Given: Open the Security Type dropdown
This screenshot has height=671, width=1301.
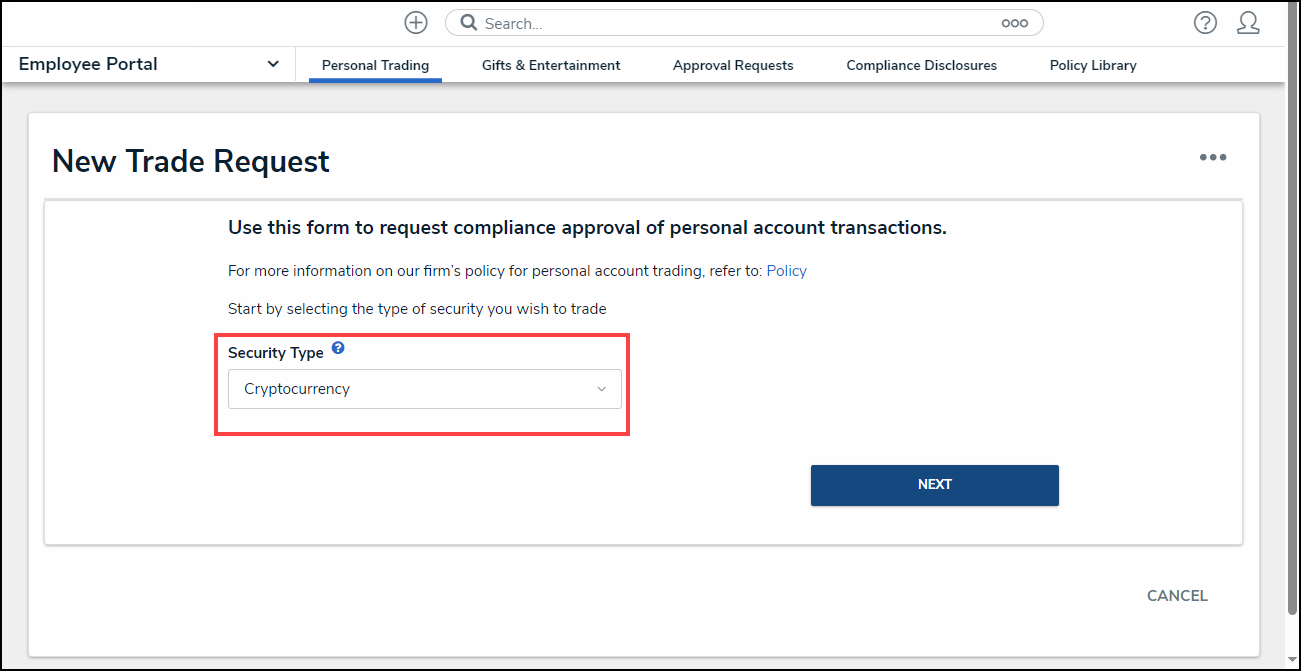Looking at the screenshot, I should click(x=424, y=389).
